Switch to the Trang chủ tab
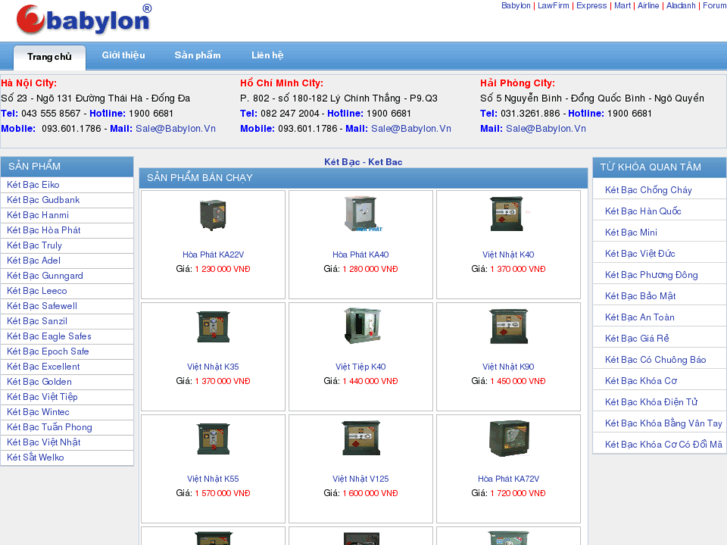Viewport: 727px width, 545px height. (x=49, y=57)
